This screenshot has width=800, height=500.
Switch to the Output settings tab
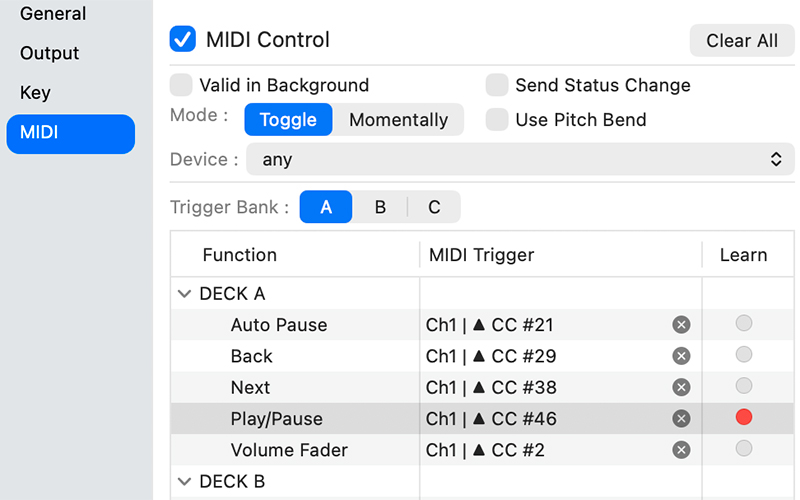pos(49,53)
